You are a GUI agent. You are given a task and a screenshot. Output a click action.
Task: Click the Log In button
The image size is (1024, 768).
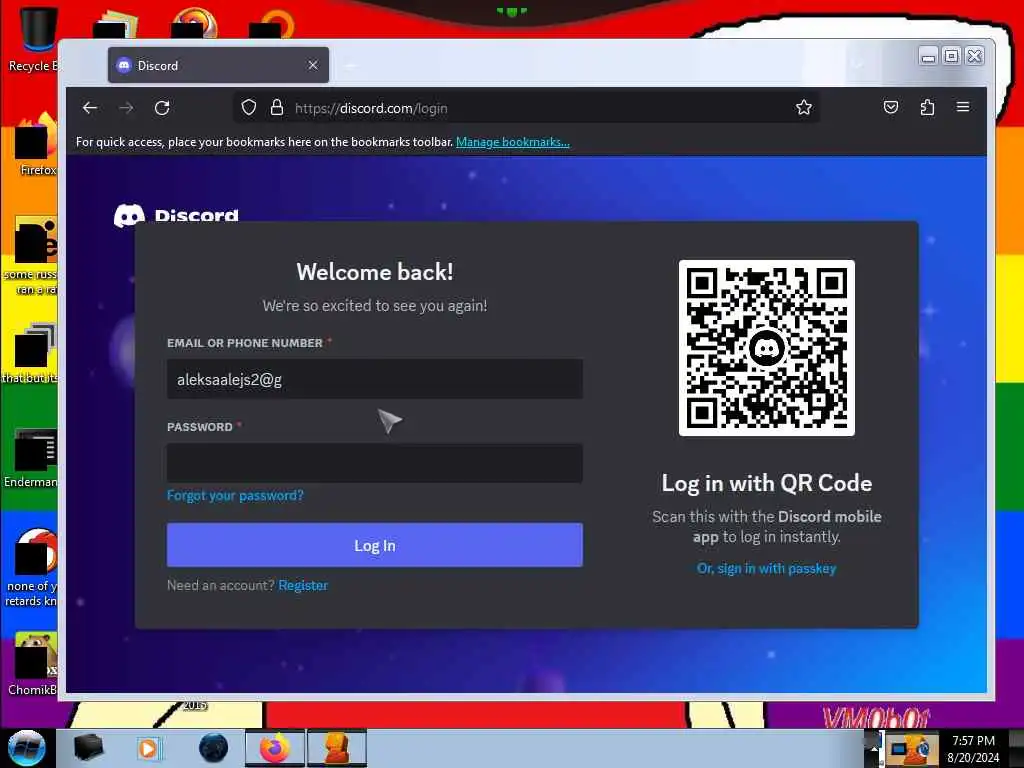[375, 545]
